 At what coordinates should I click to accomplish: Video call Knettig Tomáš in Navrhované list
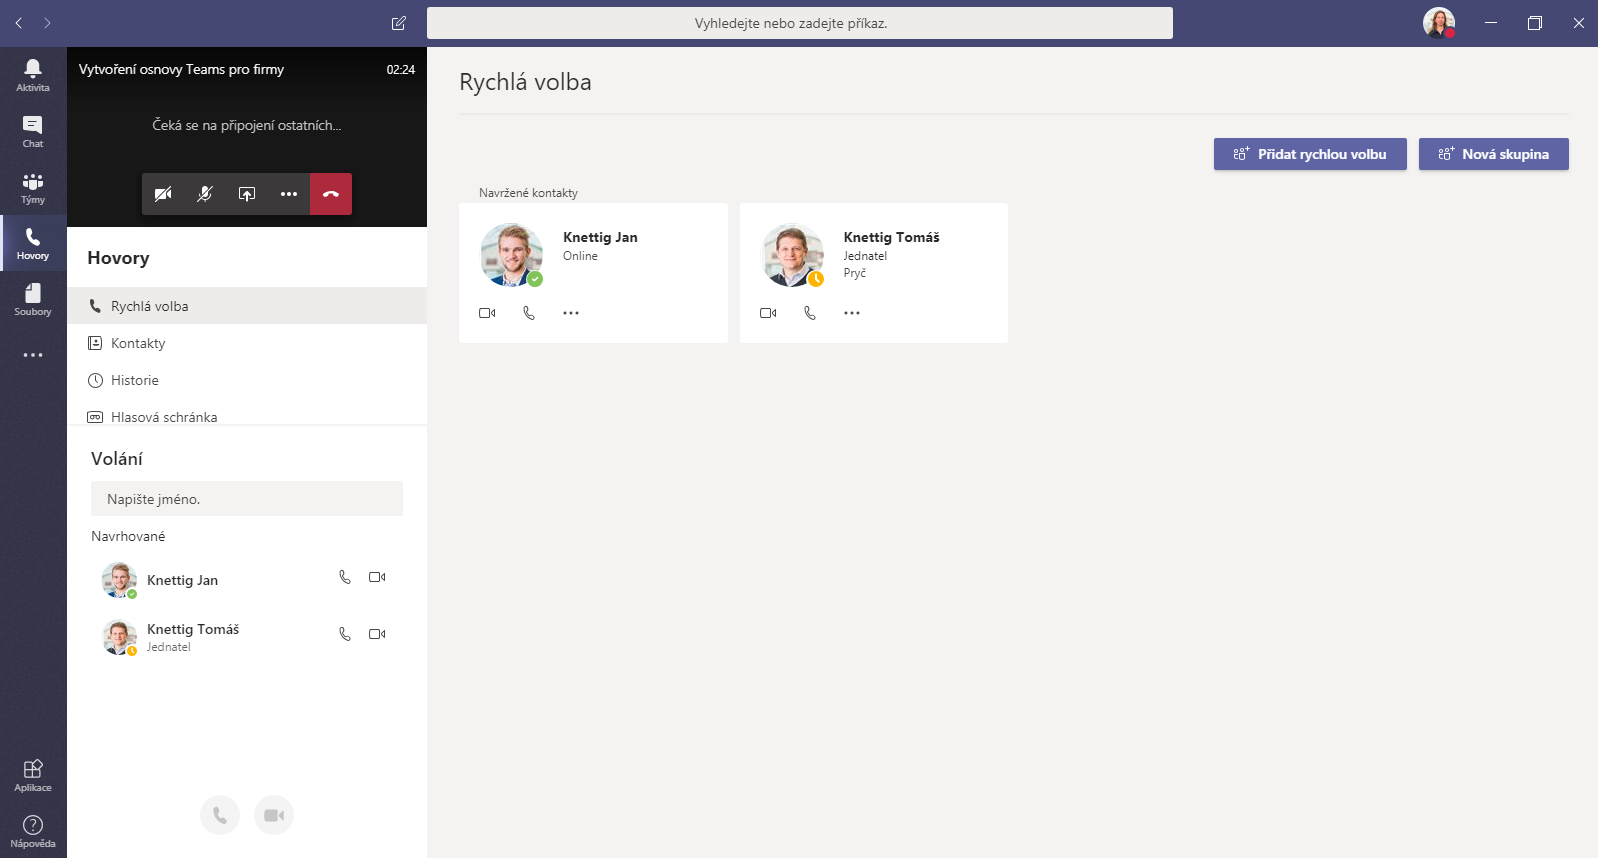click(x=377, y=634)
